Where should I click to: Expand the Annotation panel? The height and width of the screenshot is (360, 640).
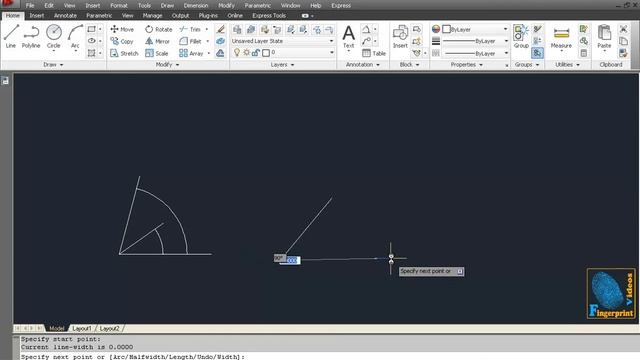[x=362, y=64]
